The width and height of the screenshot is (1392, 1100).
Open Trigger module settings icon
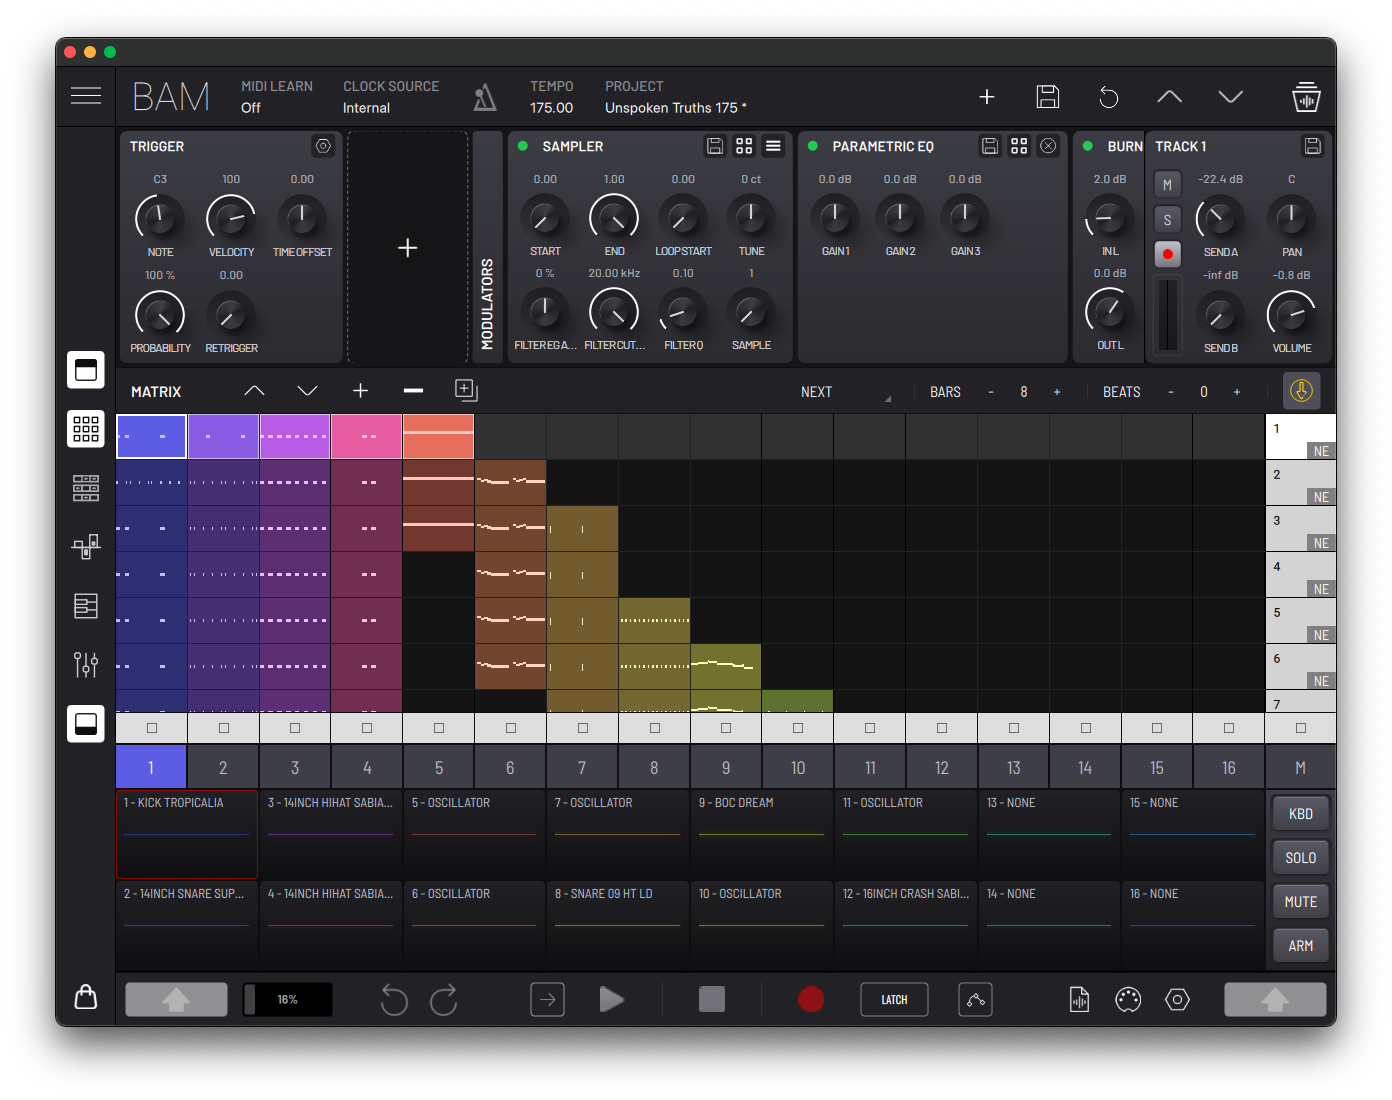coord(323,146)
